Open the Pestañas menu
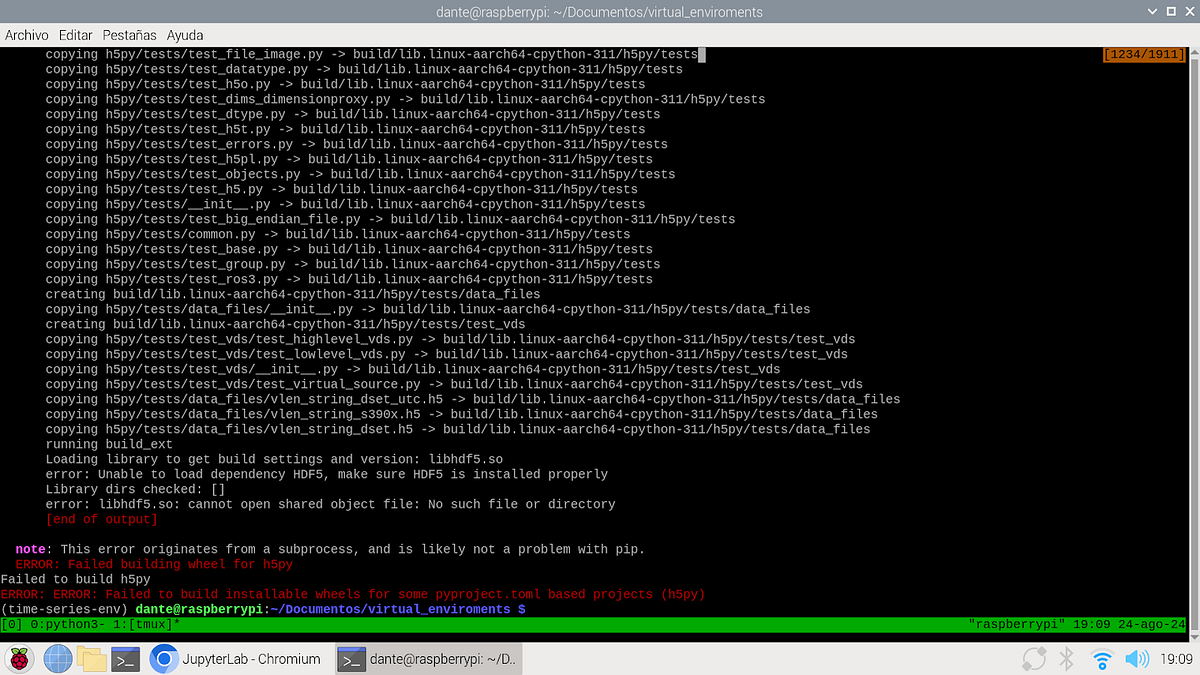The width and height of the screenshot is (1200, 675). [128, 35]
